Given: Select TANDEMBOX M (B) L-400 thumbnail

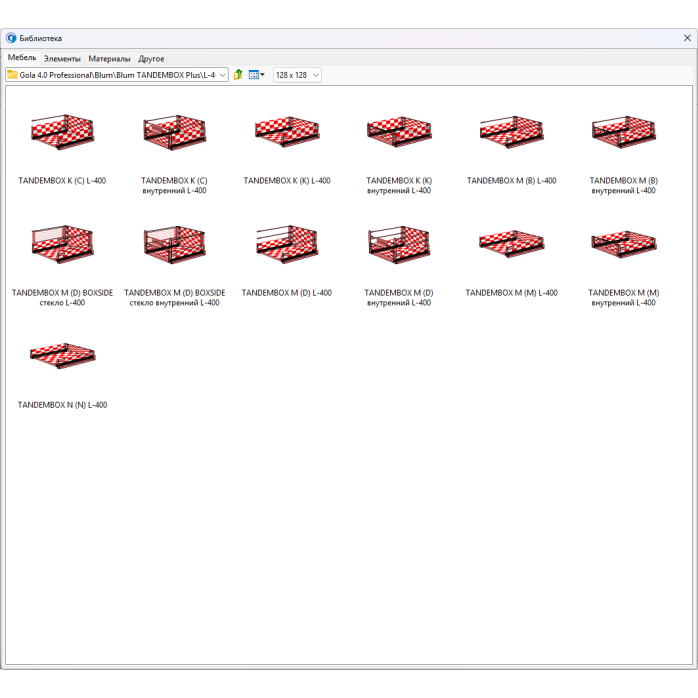Looking at the screenshot, I should 511,132.
